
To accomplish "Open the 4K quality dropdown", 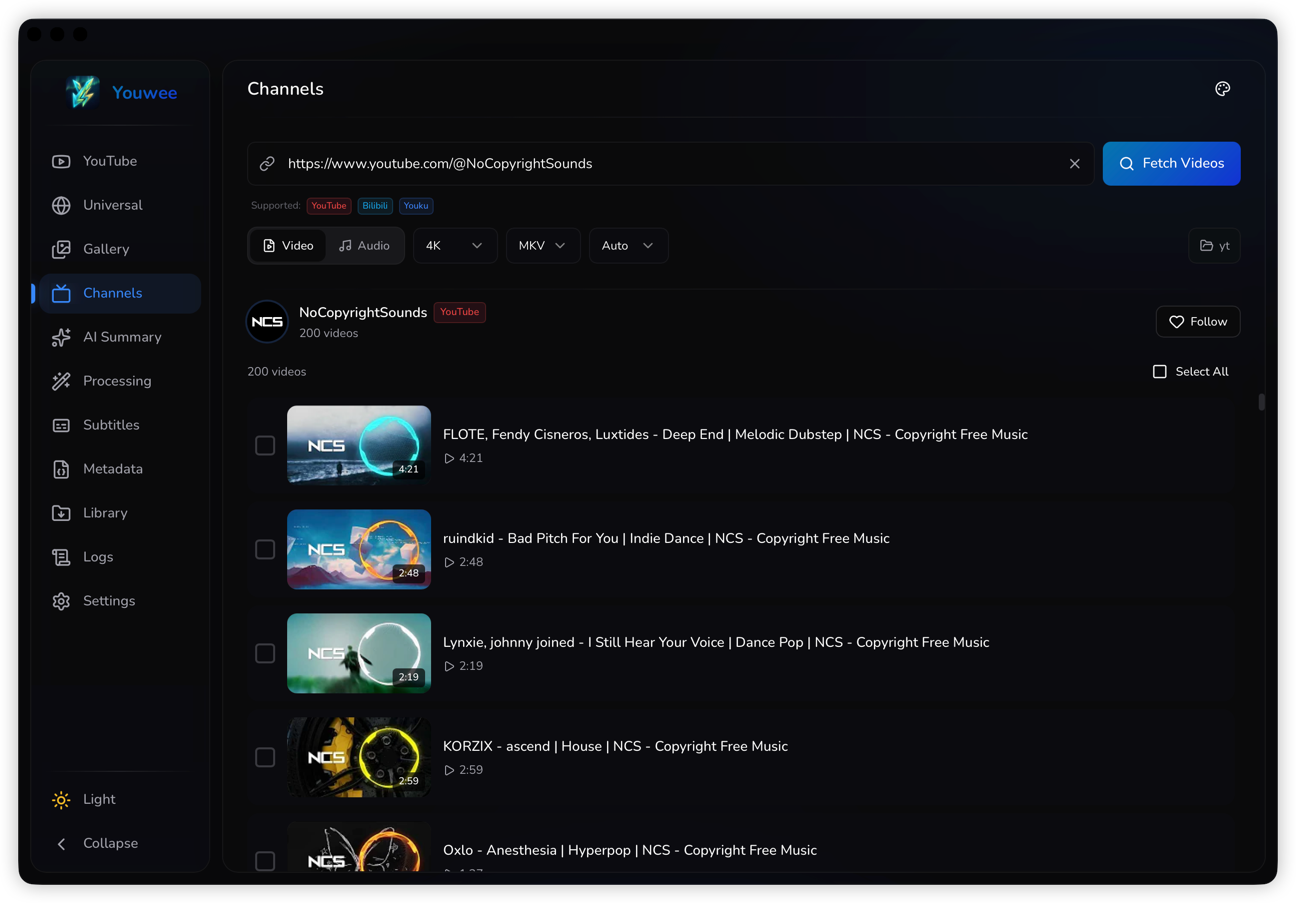I will point(455,246).
